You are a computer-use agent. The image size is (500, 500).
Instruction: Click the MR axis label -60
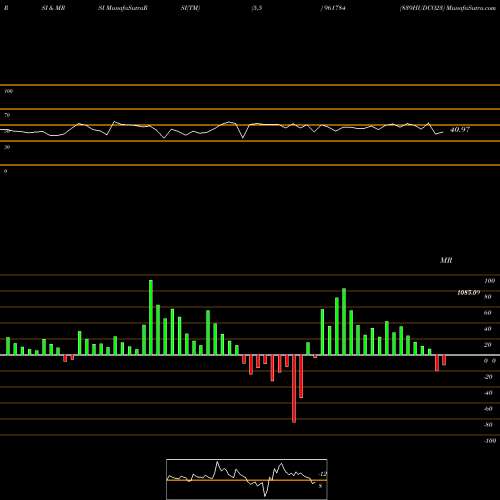(488, 409)
